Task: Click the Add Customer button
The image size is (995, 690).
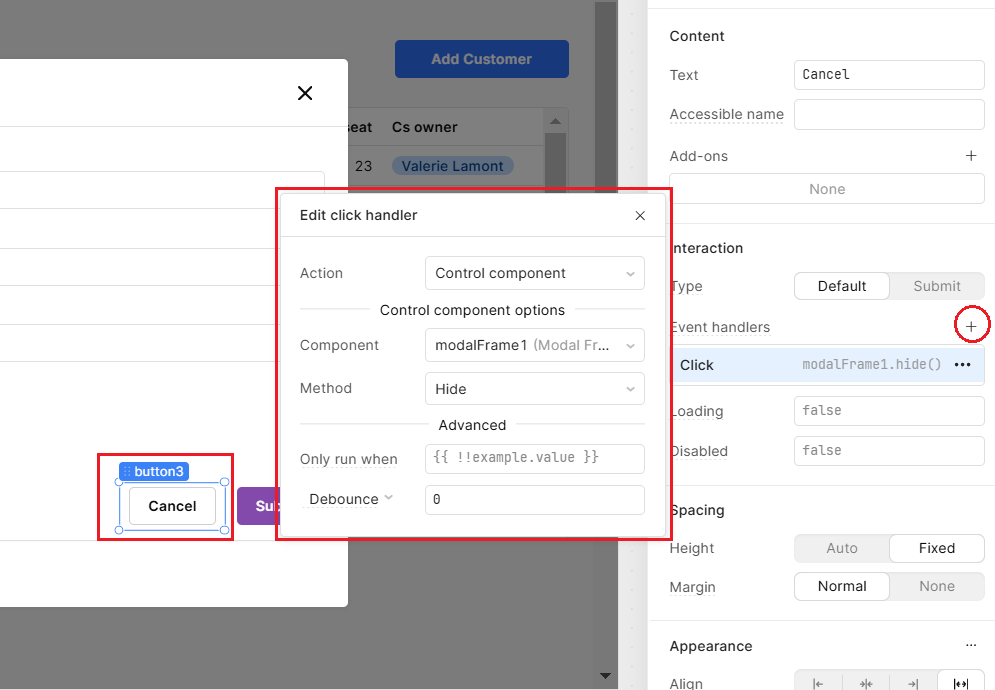Action: (482, 59)
